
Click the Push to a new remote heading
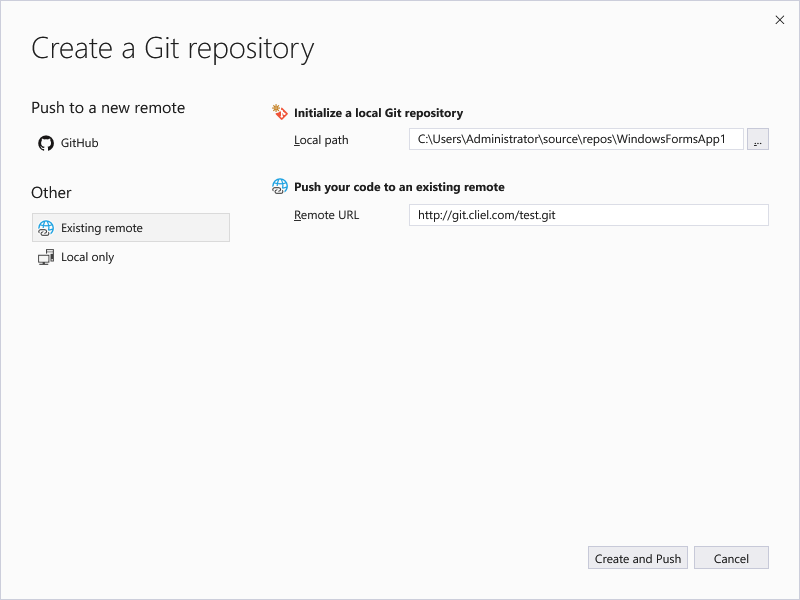coord(108,108)
